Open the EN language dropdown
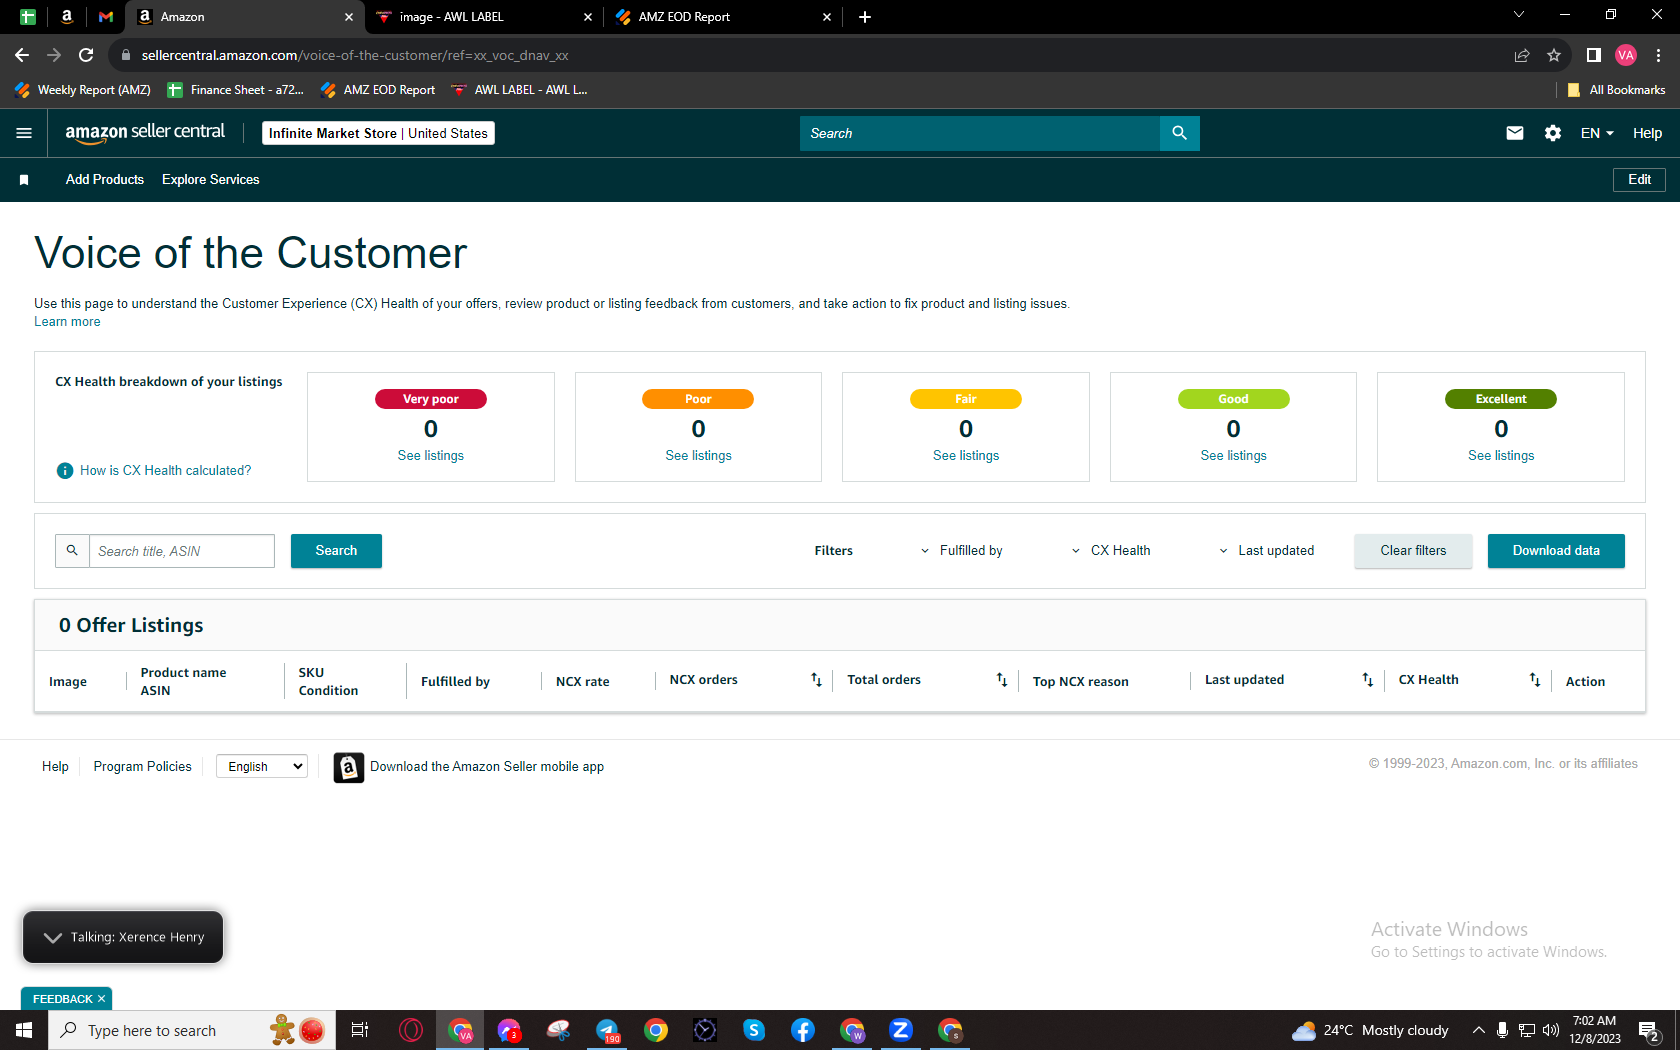Image resolution: width=1680 pixels, height=1050 pixels. click(x=1597, y=133)
